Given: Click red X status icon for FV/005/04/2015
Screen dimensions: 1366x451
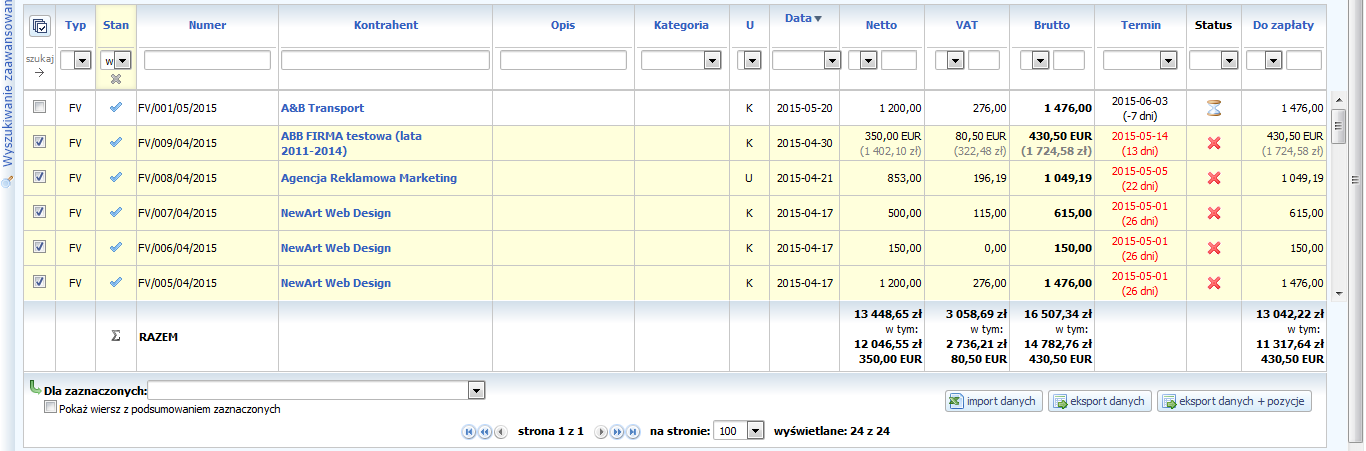Looking at the screenshot, I should click(x=1214, y=283).
